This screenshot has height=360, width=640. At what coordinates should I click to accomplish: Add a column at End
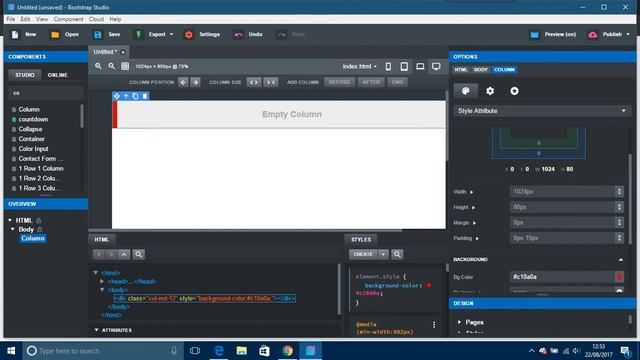(x=397, y=82)
